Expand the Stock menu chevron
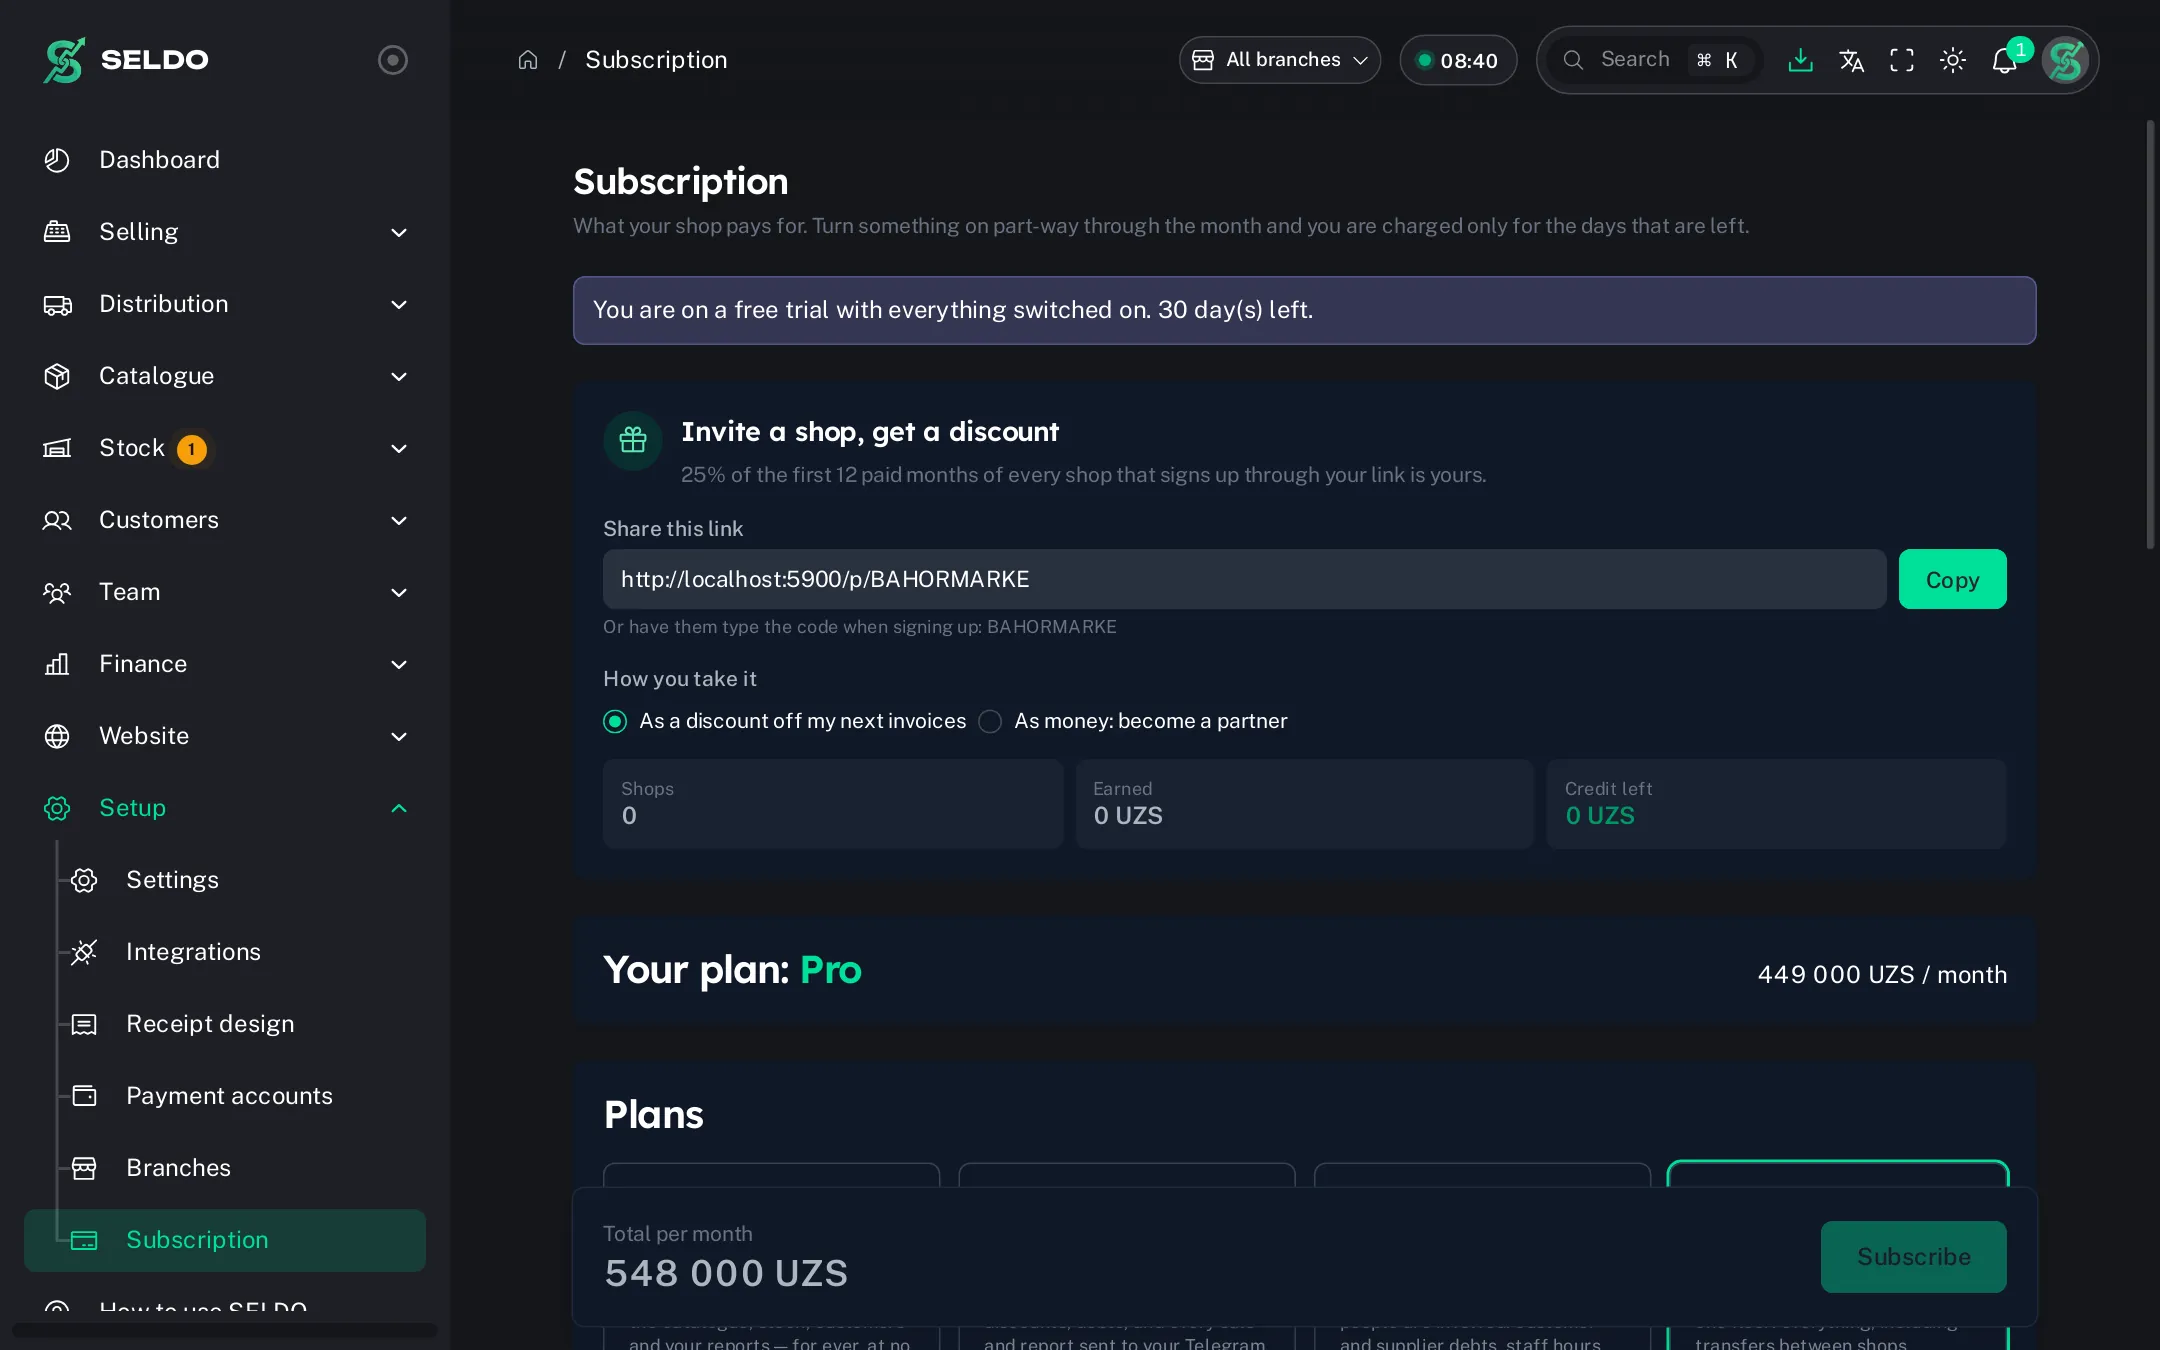The height and width of the screenshot is (1350, 2160). (x=399, y=448)
